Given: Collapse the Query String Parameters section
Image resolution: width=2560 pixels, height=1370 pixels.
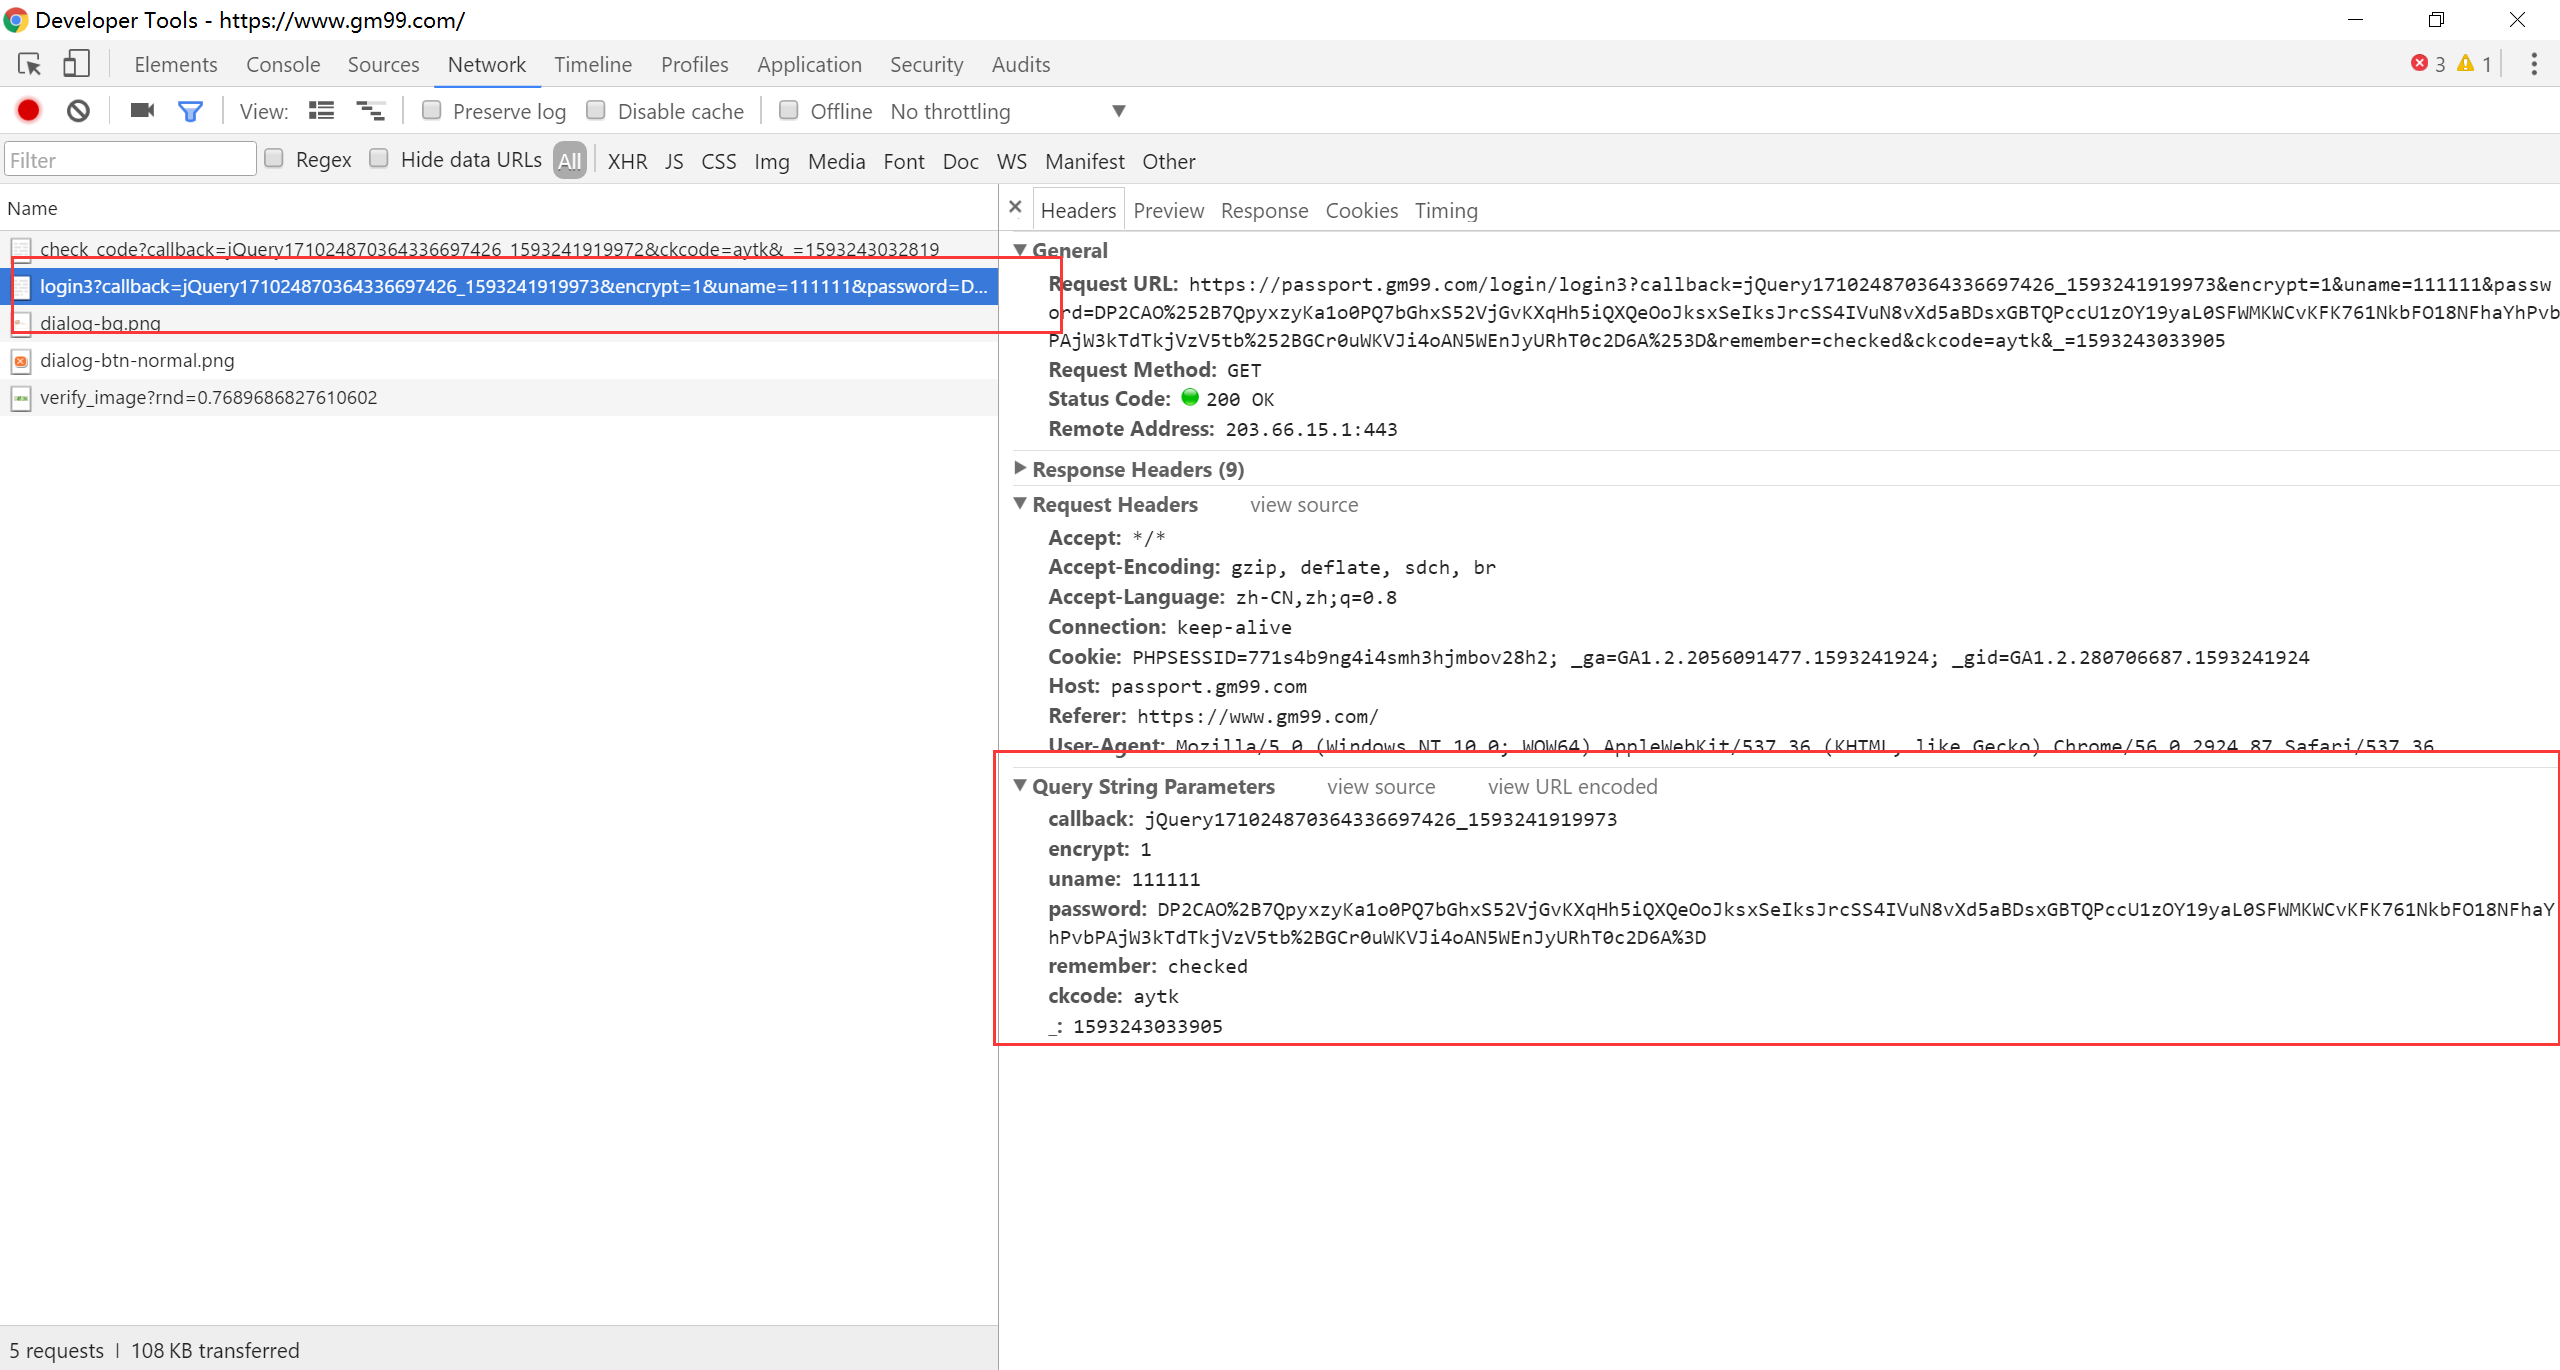Looking at the screenshot, I should (x=1020, y=785).
